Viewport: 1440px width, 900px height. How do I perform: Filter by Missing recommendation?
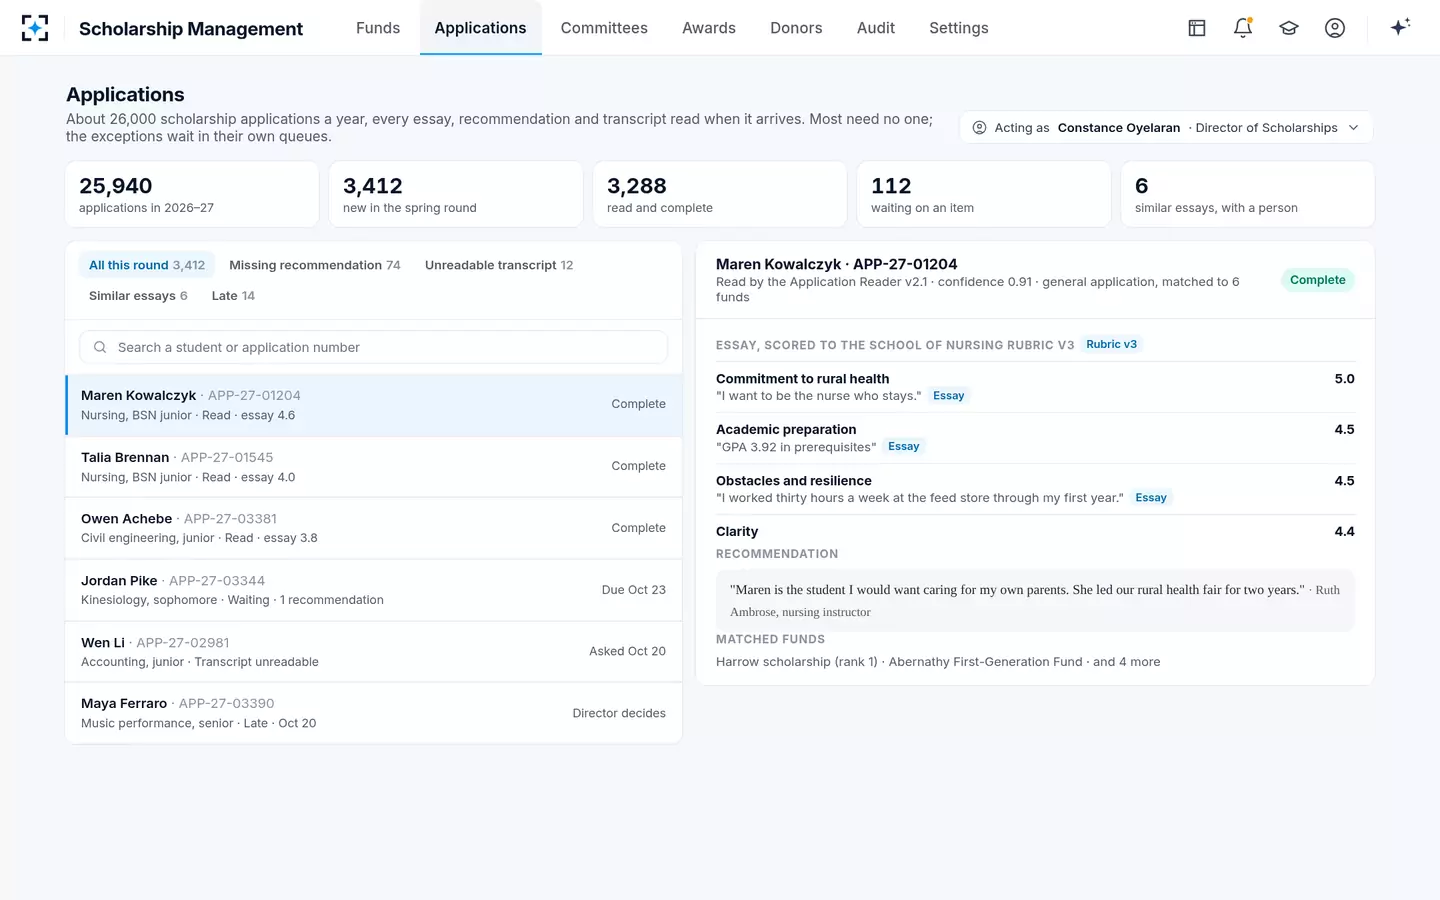pos(315,265)
